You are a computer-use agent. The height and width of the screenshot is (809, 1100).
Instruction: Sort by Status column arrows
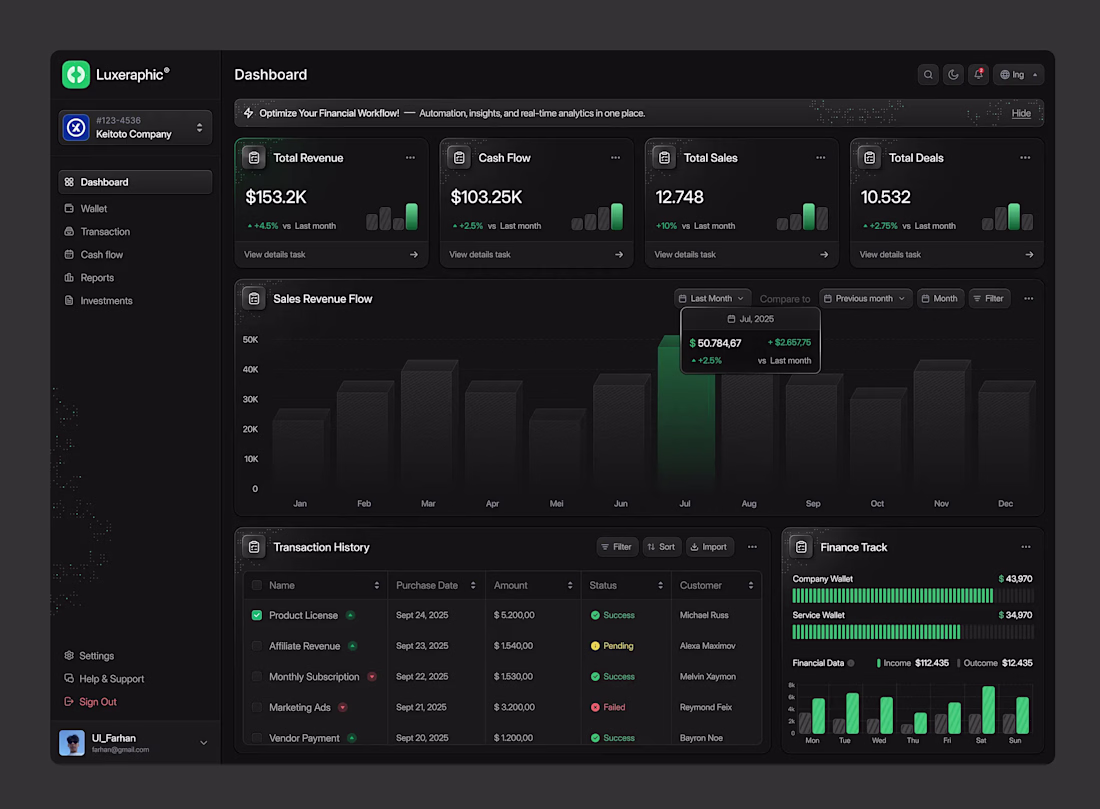pyautogui.click(x=660, y=585)
